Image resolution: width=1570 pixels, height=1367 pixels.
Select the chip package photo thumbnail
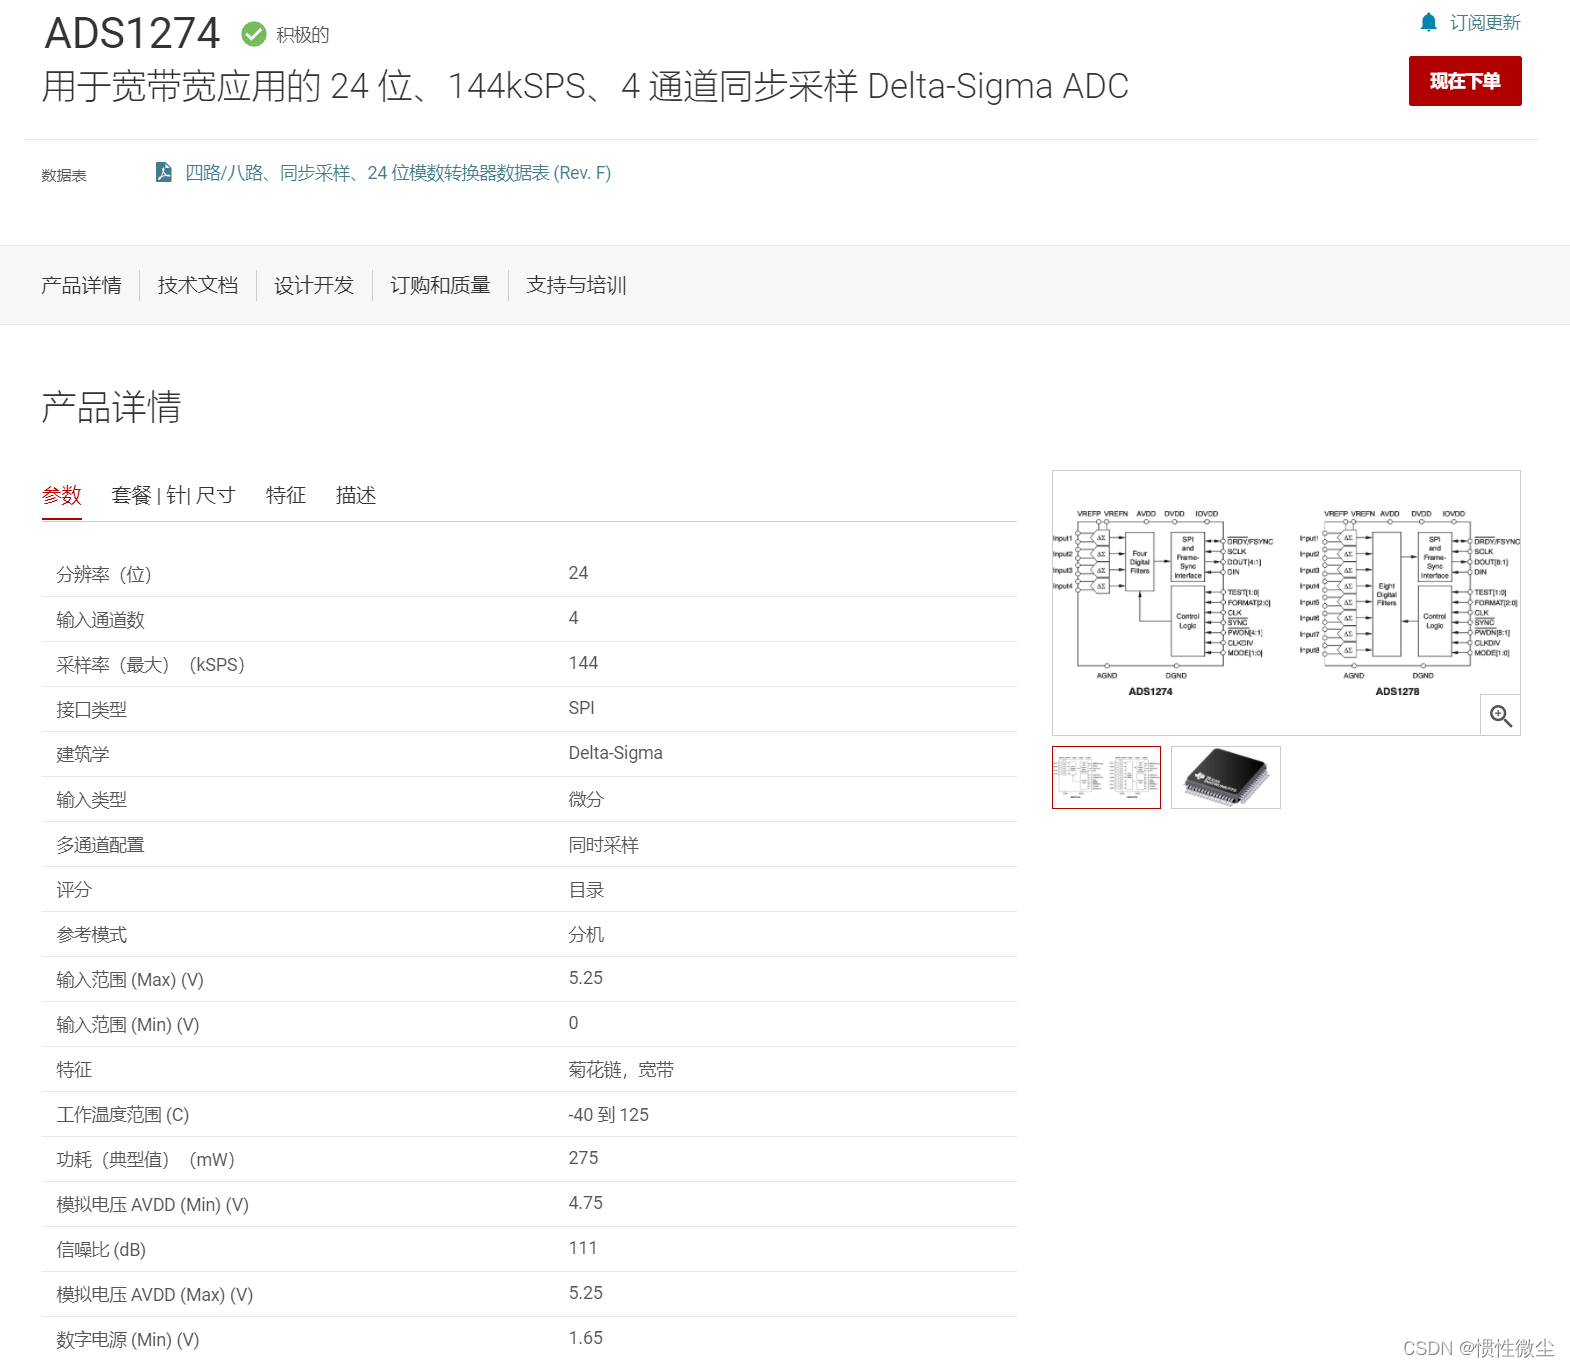pyautogui.click(x=1226, y=777)
